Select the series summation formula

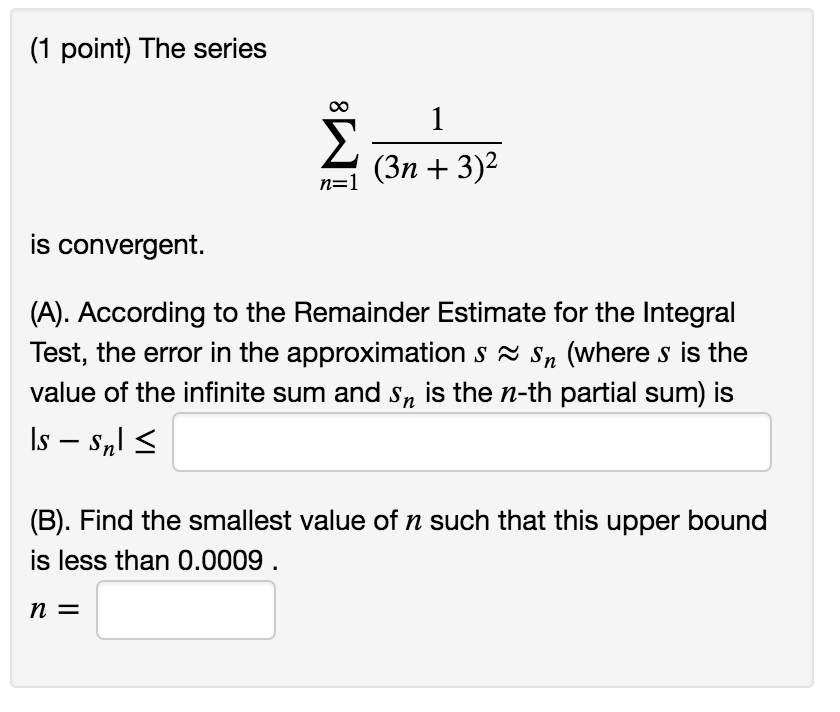point(410,145)
